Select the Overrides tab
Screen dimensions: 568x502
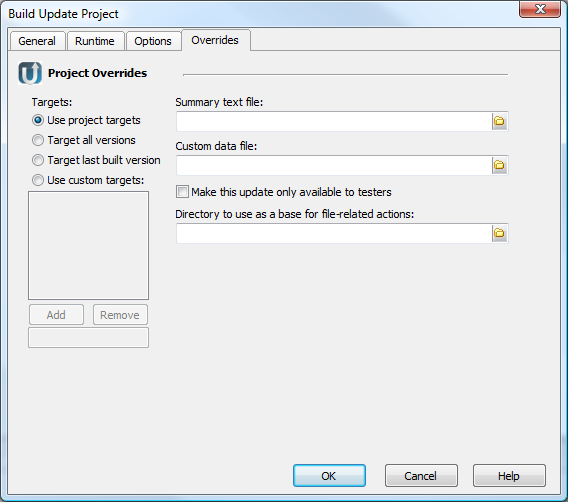215,40
